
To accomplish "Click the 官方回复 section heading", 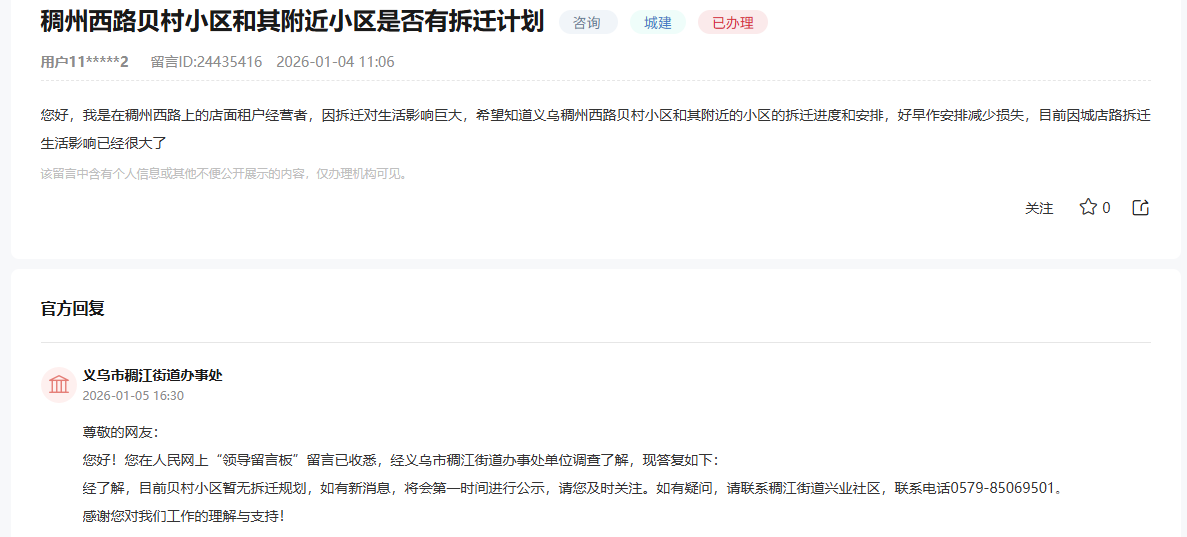I will [72, 308].
